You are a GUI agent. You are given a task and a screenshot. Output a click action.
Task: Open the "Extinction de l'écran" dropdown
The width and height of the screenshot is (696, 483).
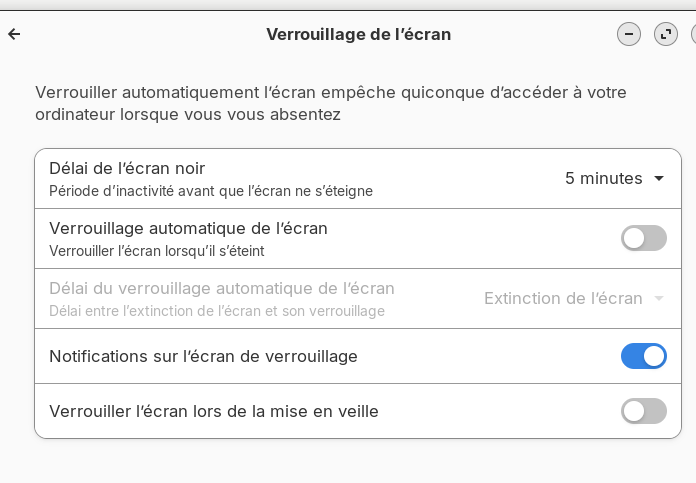[563, 298]
